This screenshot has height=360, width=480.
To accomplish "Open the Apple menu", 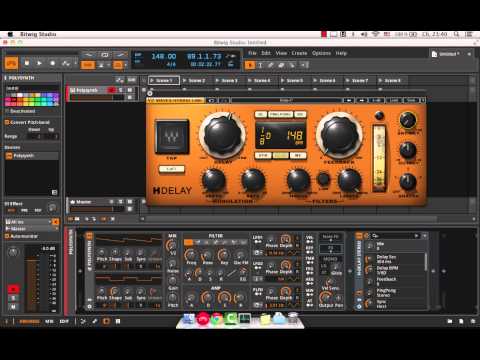I will click(10, 34).
